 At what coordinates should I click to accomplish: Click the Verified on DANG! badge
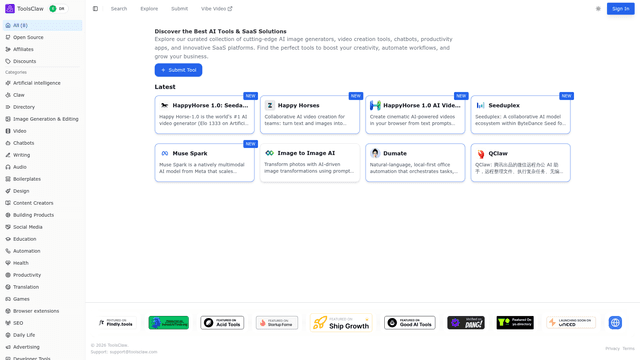[466, 323]
